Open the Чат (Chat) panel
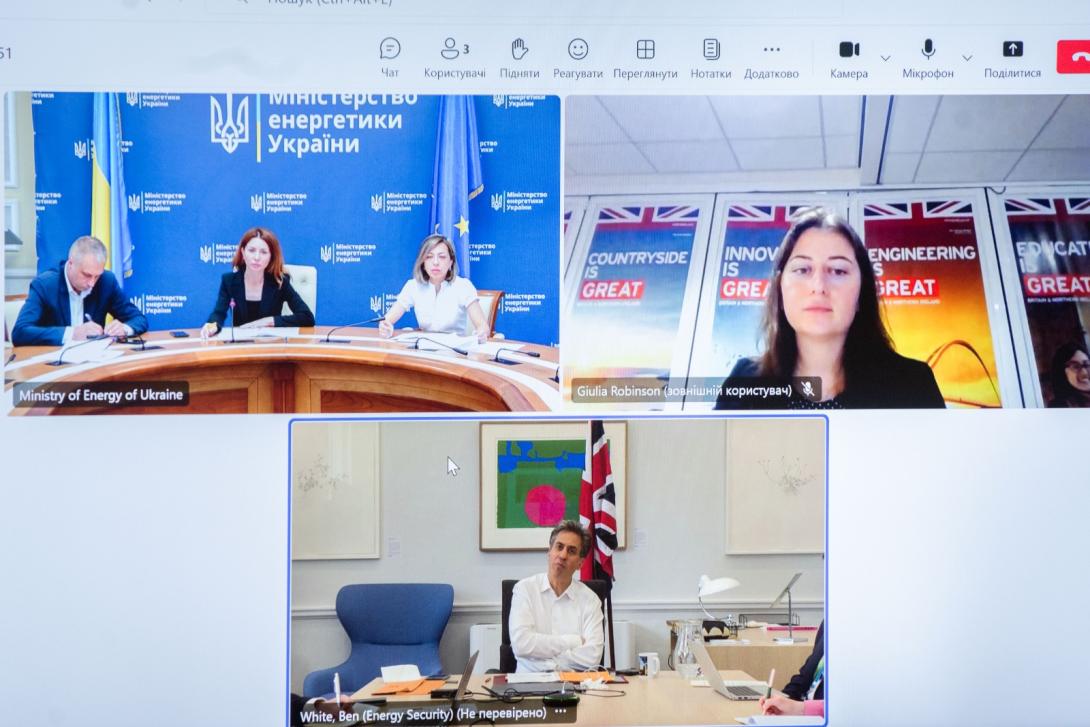The width and height of the screenshot is (1090, 727). pos(390,49)
